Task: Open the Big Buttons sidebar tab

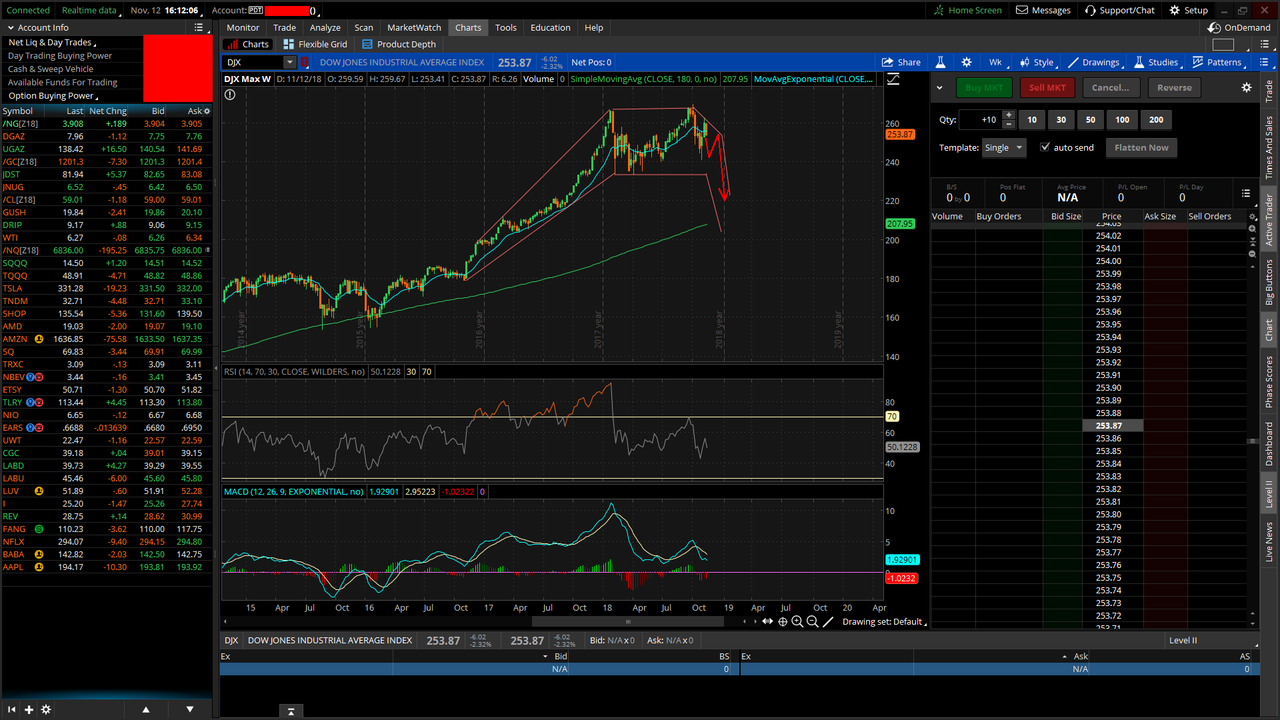Action: point(1270,282)
